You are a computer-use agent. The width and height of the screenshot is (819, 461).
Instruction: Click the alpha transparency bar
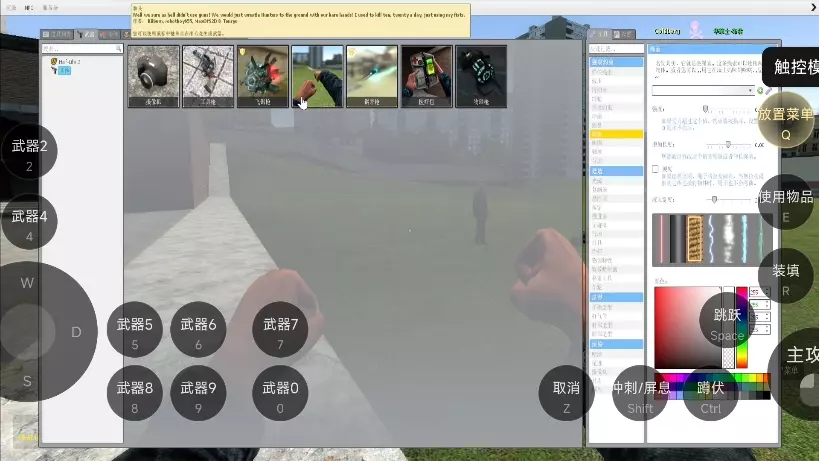point(729,327)
